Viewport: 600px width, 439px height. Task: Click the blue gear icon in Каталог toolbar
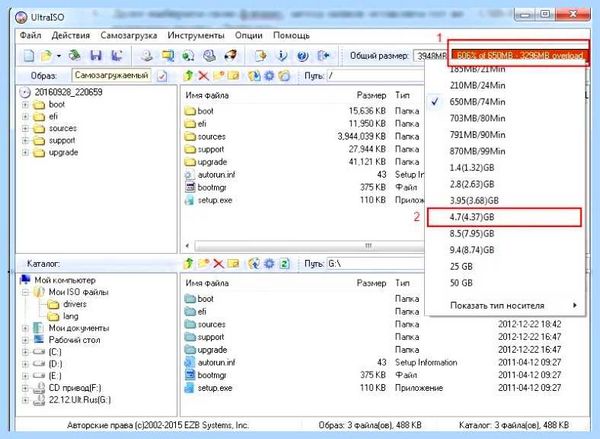(269, 263)
